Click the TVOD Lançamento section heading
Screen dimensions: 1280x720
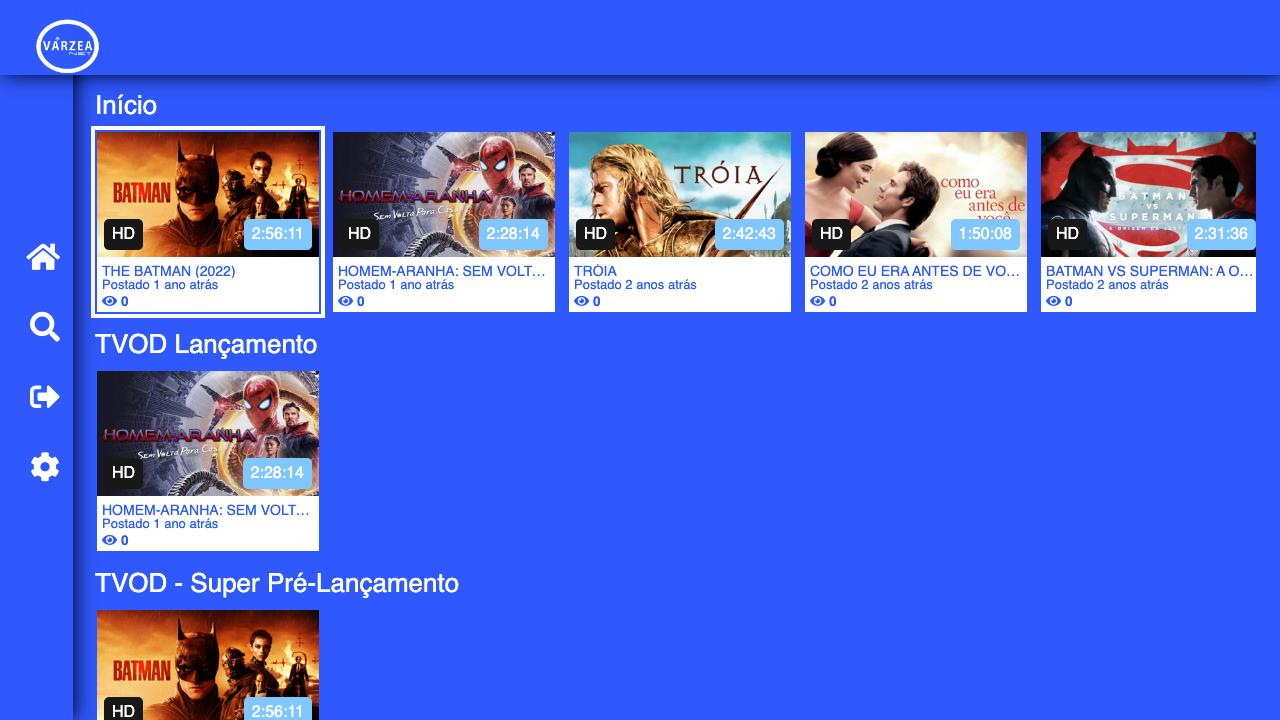(x=206, y=344)
